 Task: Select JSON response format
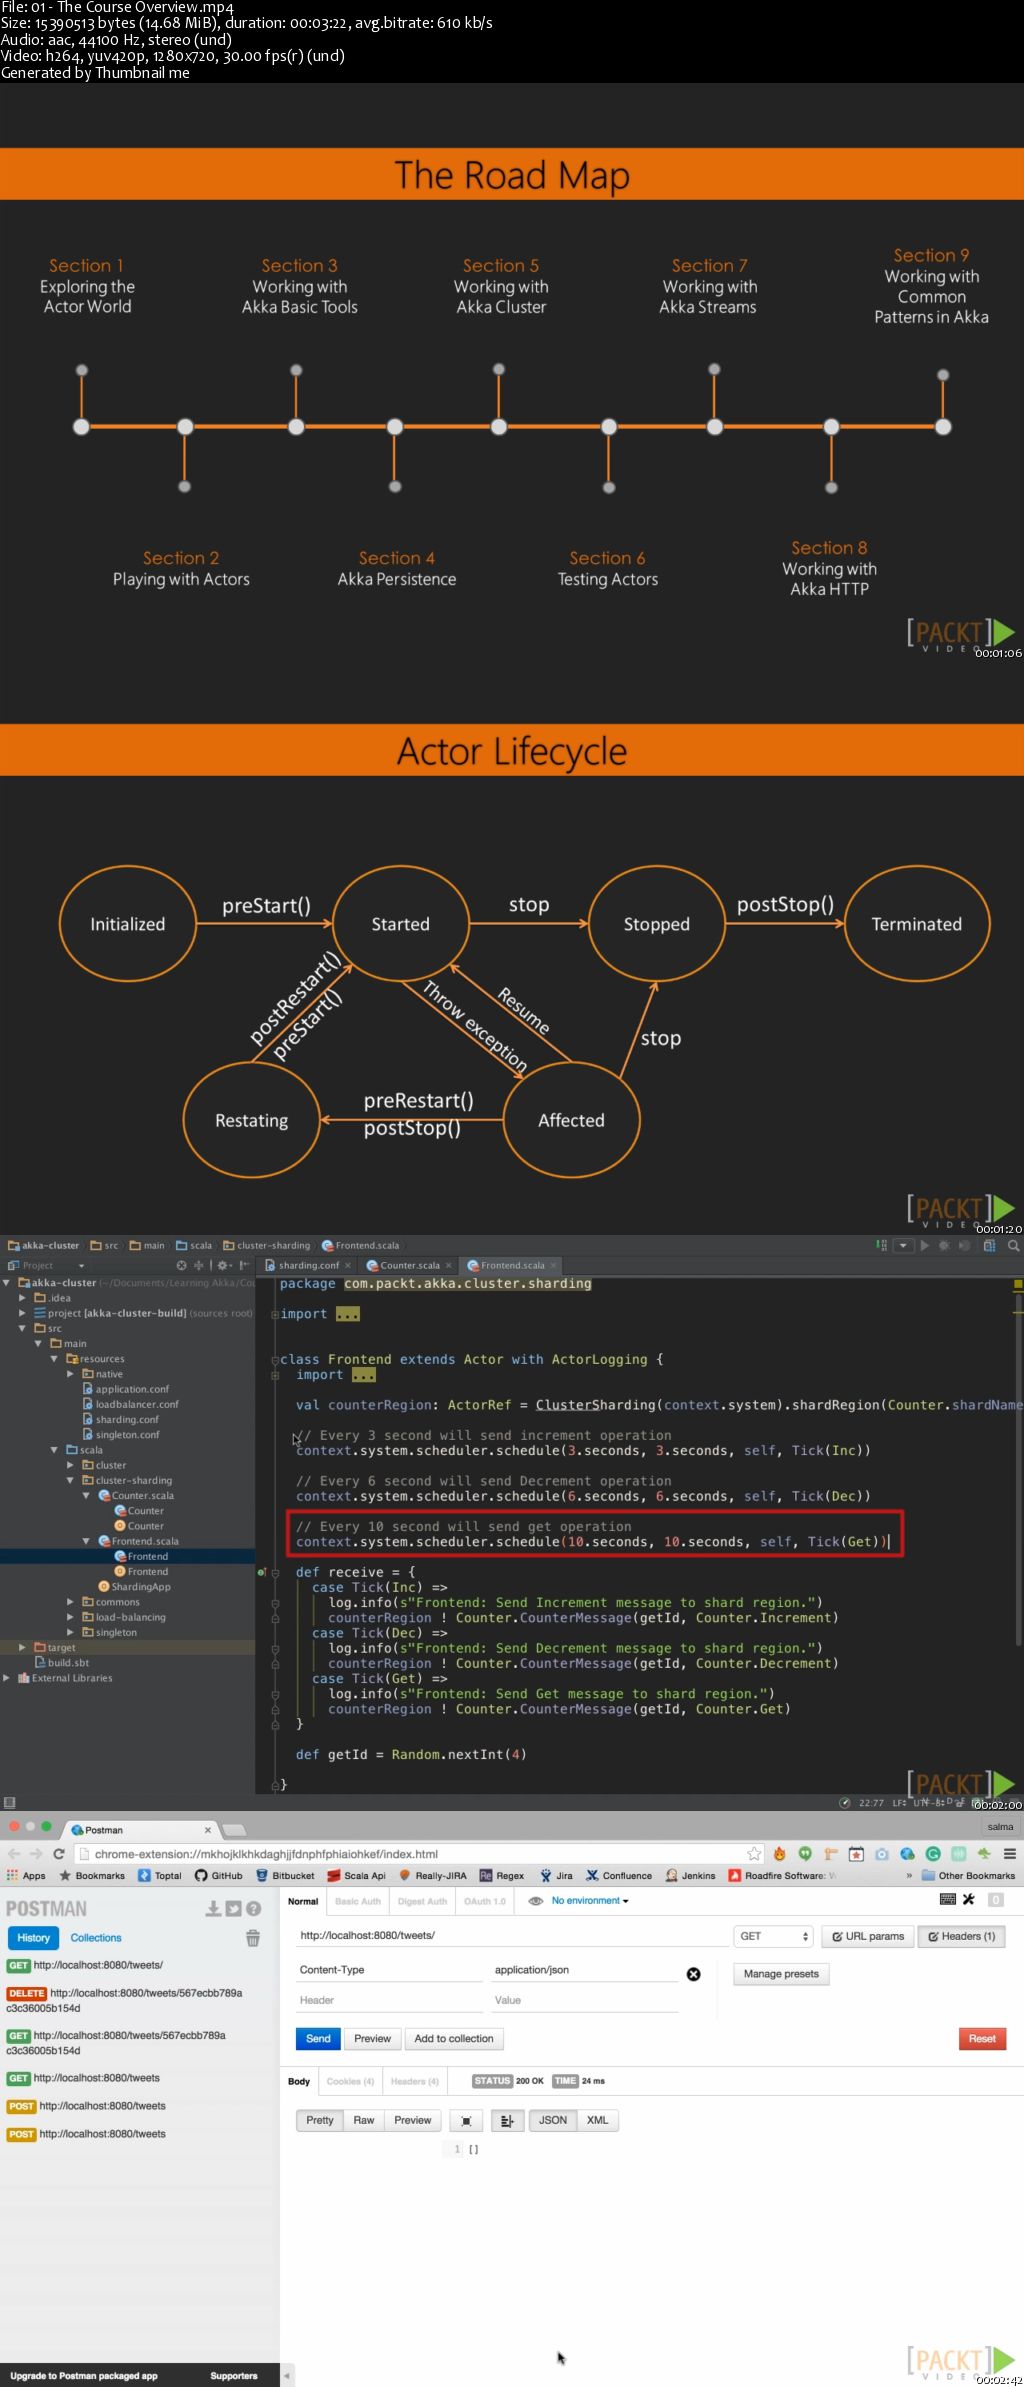(553, 2120)
